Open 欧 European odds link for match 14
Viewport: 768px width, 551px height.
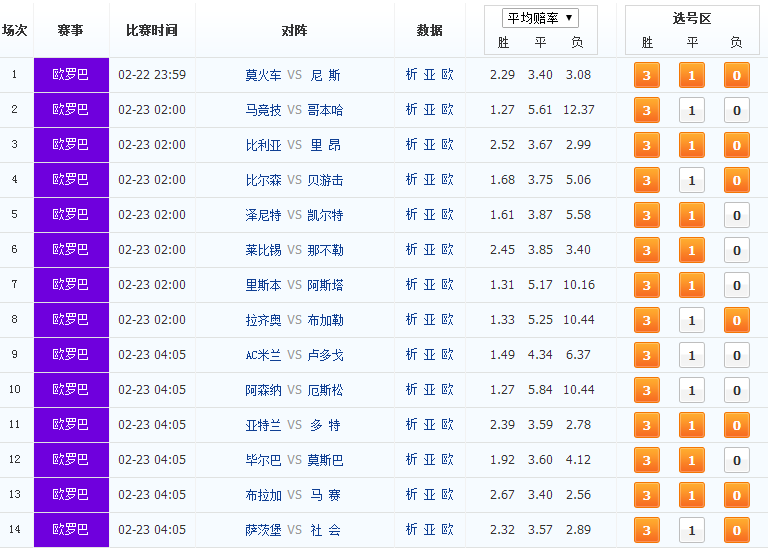pos(448,529)
